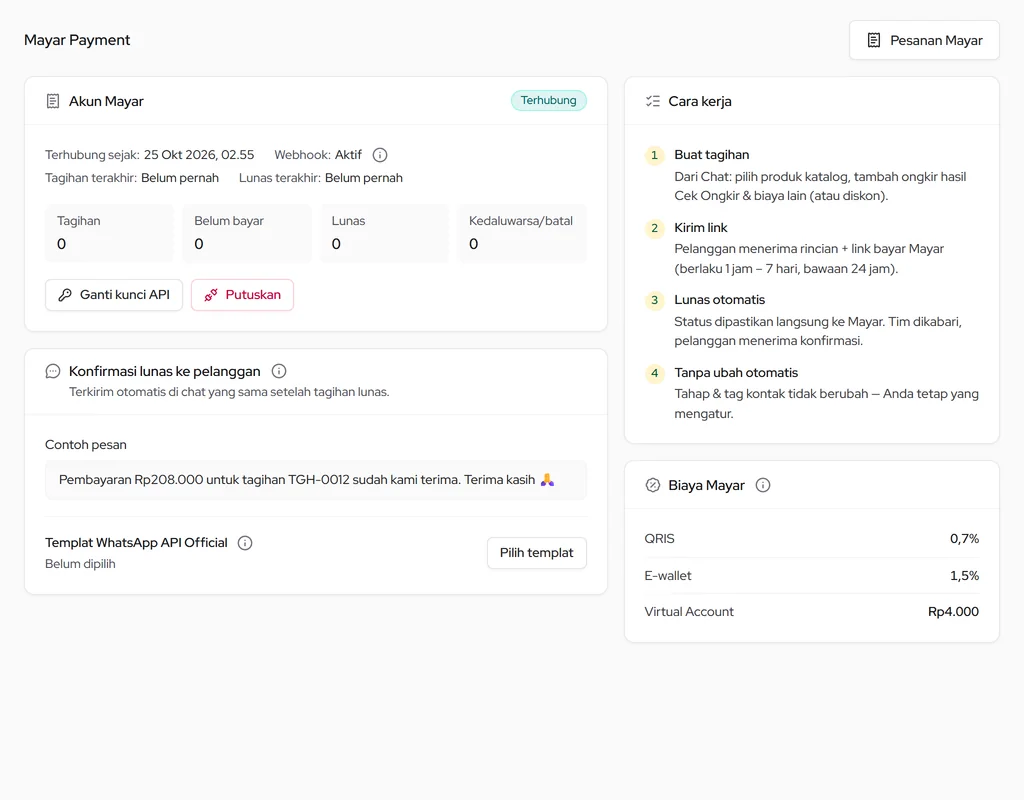
Task: Click the Terhubung status badge
Action: [549, 101]
